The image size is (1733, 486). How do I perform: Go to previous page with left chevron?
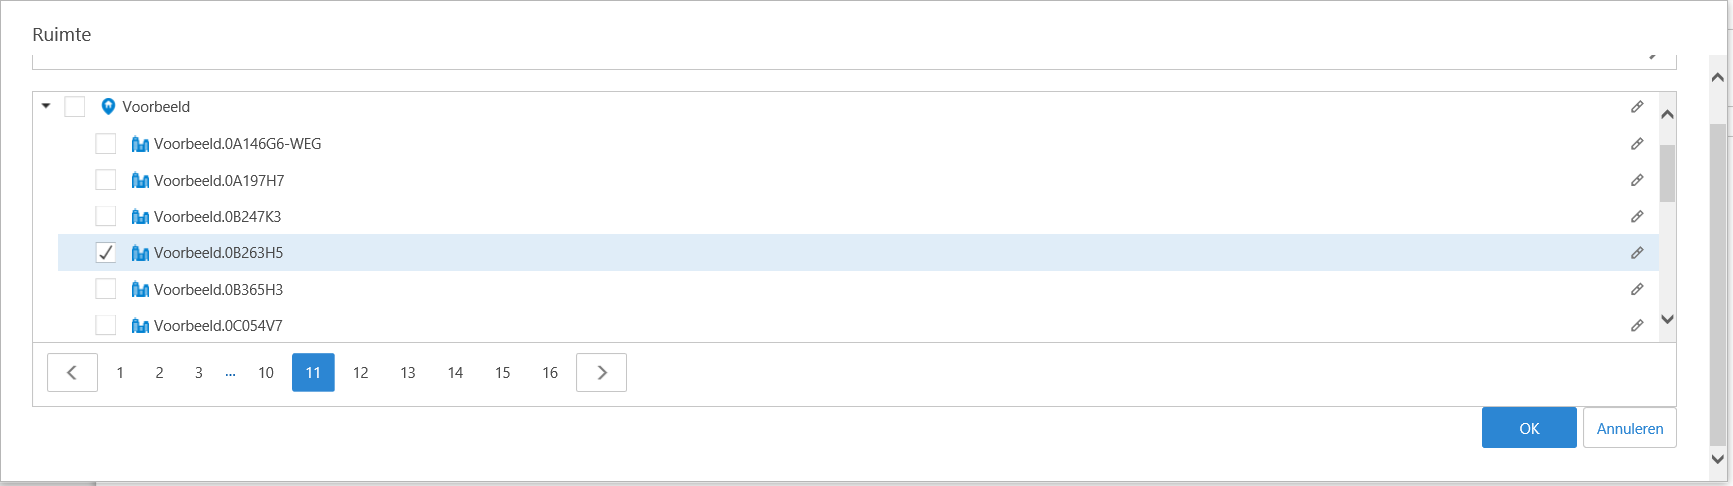pyautogui.click(x=72, y=372)
